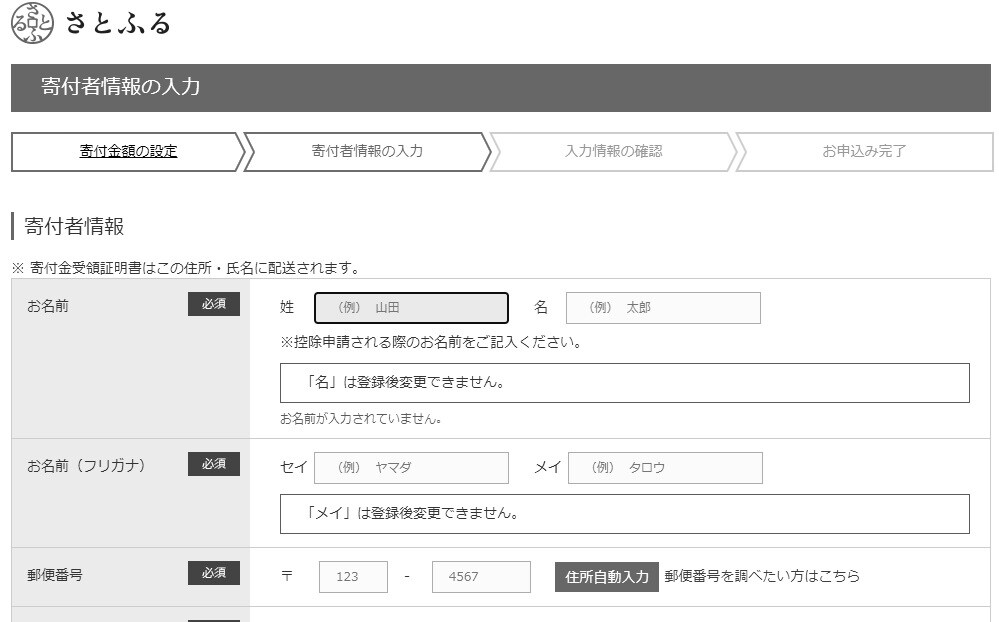The width and height of the screenshot is (999, 622).
Task: Focus the three-digit postal code field
Action: point(353,577)
